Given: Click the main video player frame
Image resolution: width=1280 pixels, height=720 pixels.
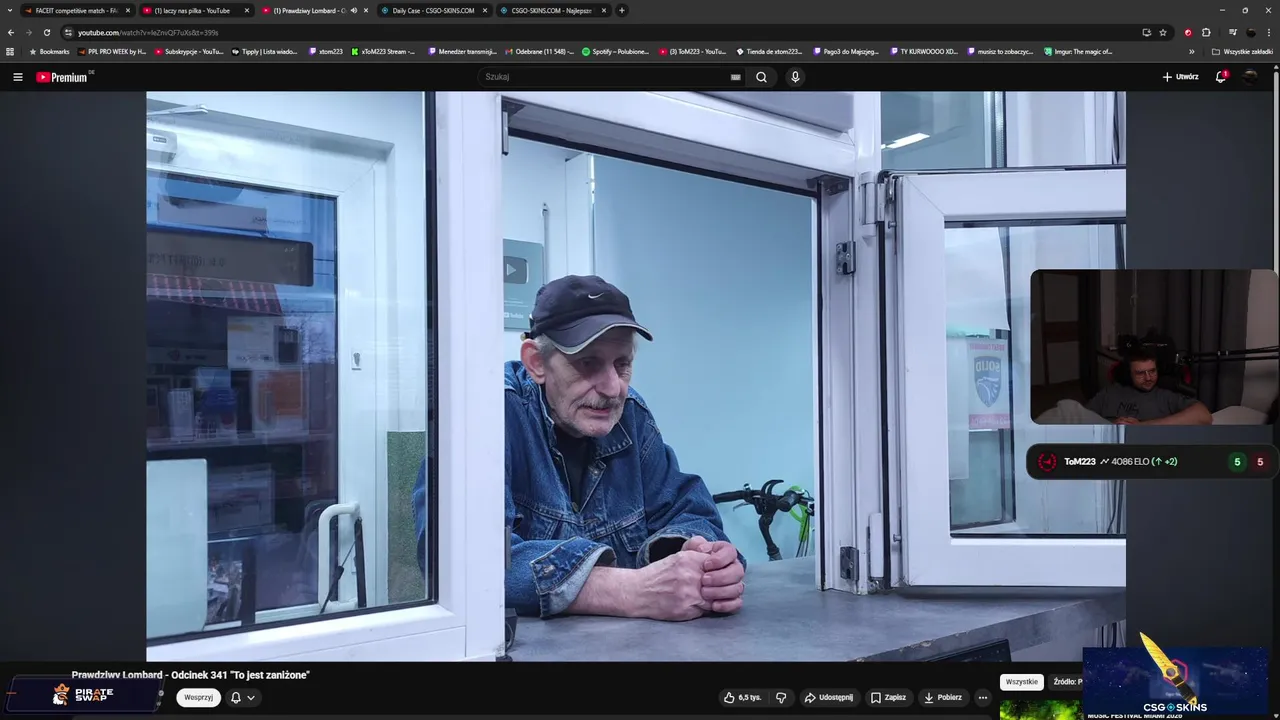Looking at the screenshot, I should tap(636, 376).
